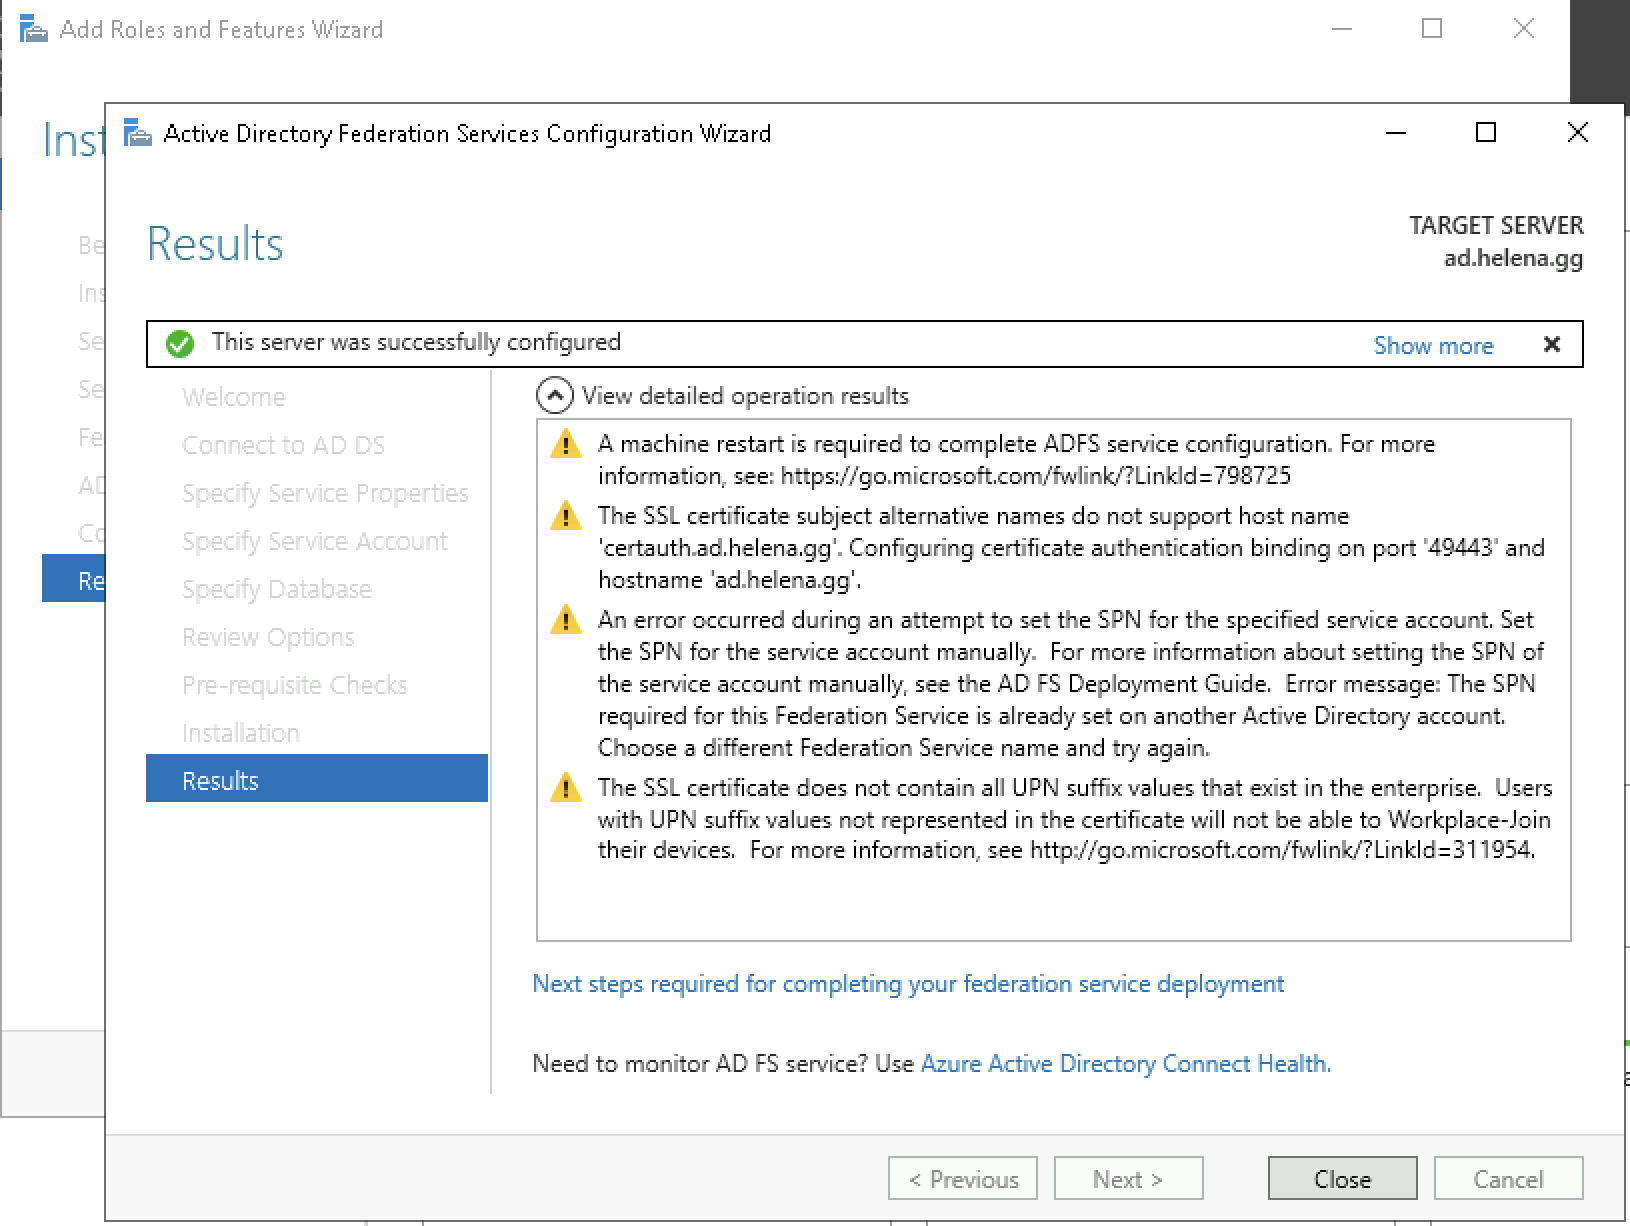This screenshot has height=1226, width=1630.
Task: Maximize the Add Roles and Features Wizard window
Action: pos(1431,29)
